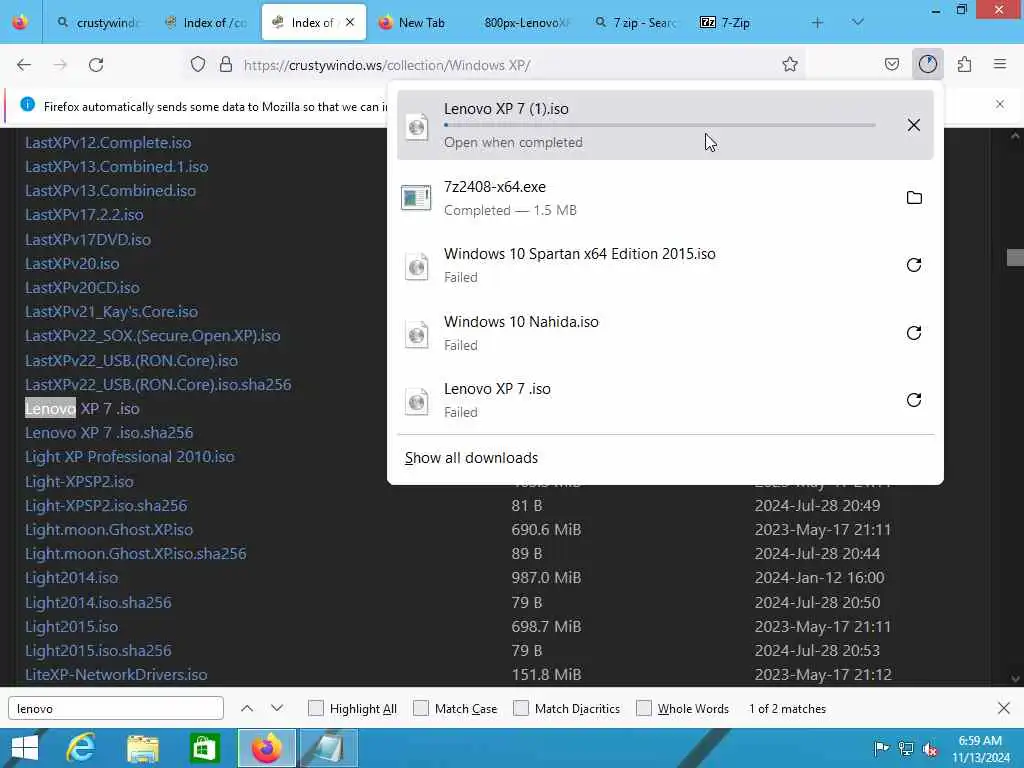This screenshot has width=1024, height=768.
Task: Reload the current page
Action: pyautogui.click(x=96, y=64)
